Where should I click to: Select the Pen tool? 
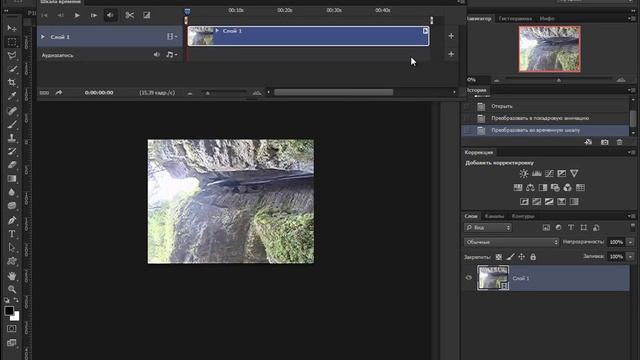click(12, 220)
